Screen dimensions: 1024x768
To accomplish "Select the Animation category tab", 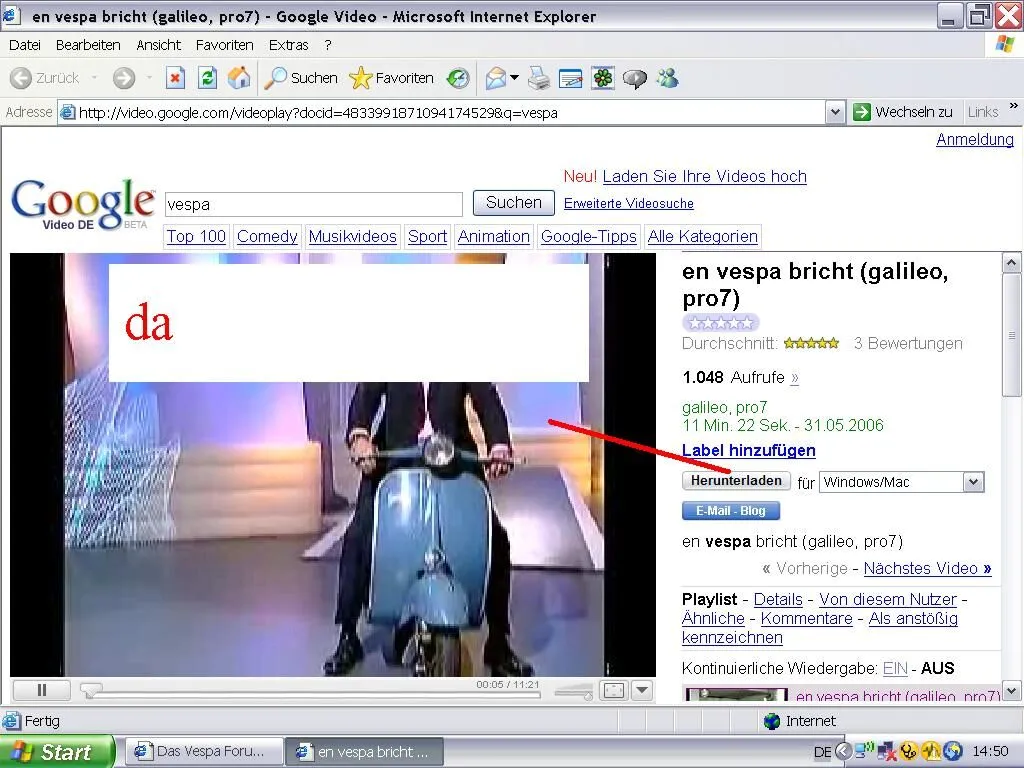I will [x=494, y=236].
